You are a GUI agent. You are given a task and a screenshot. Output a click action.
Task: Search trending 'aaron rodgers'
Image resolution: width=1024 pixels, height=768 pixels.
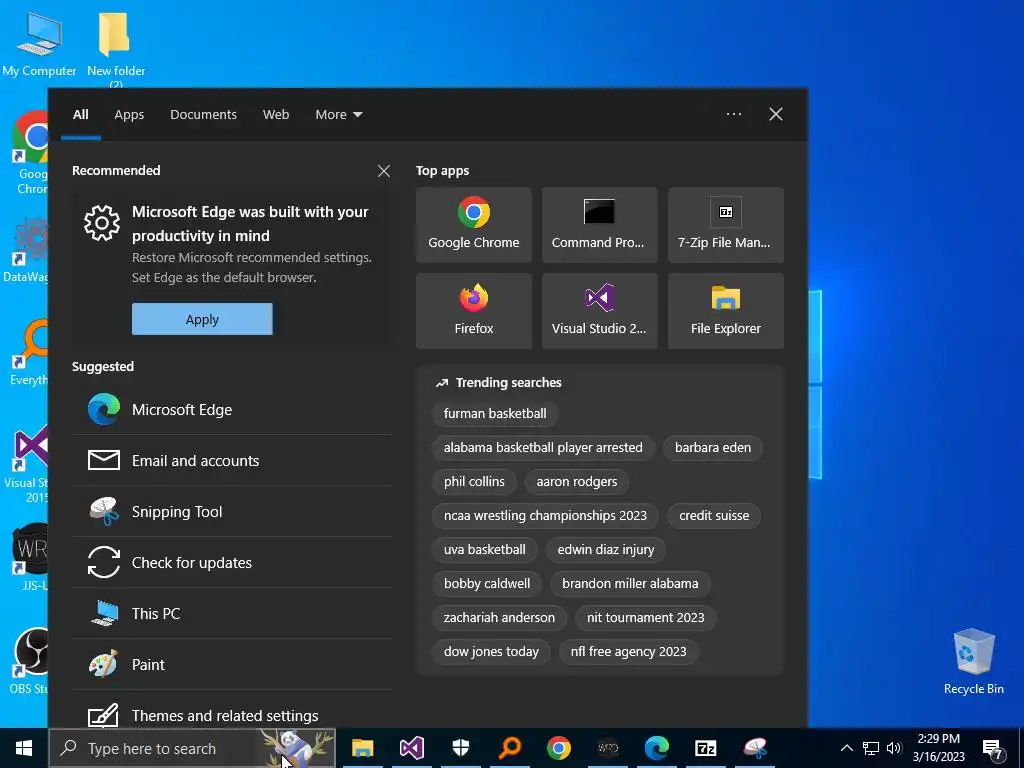tap(577, 481)
